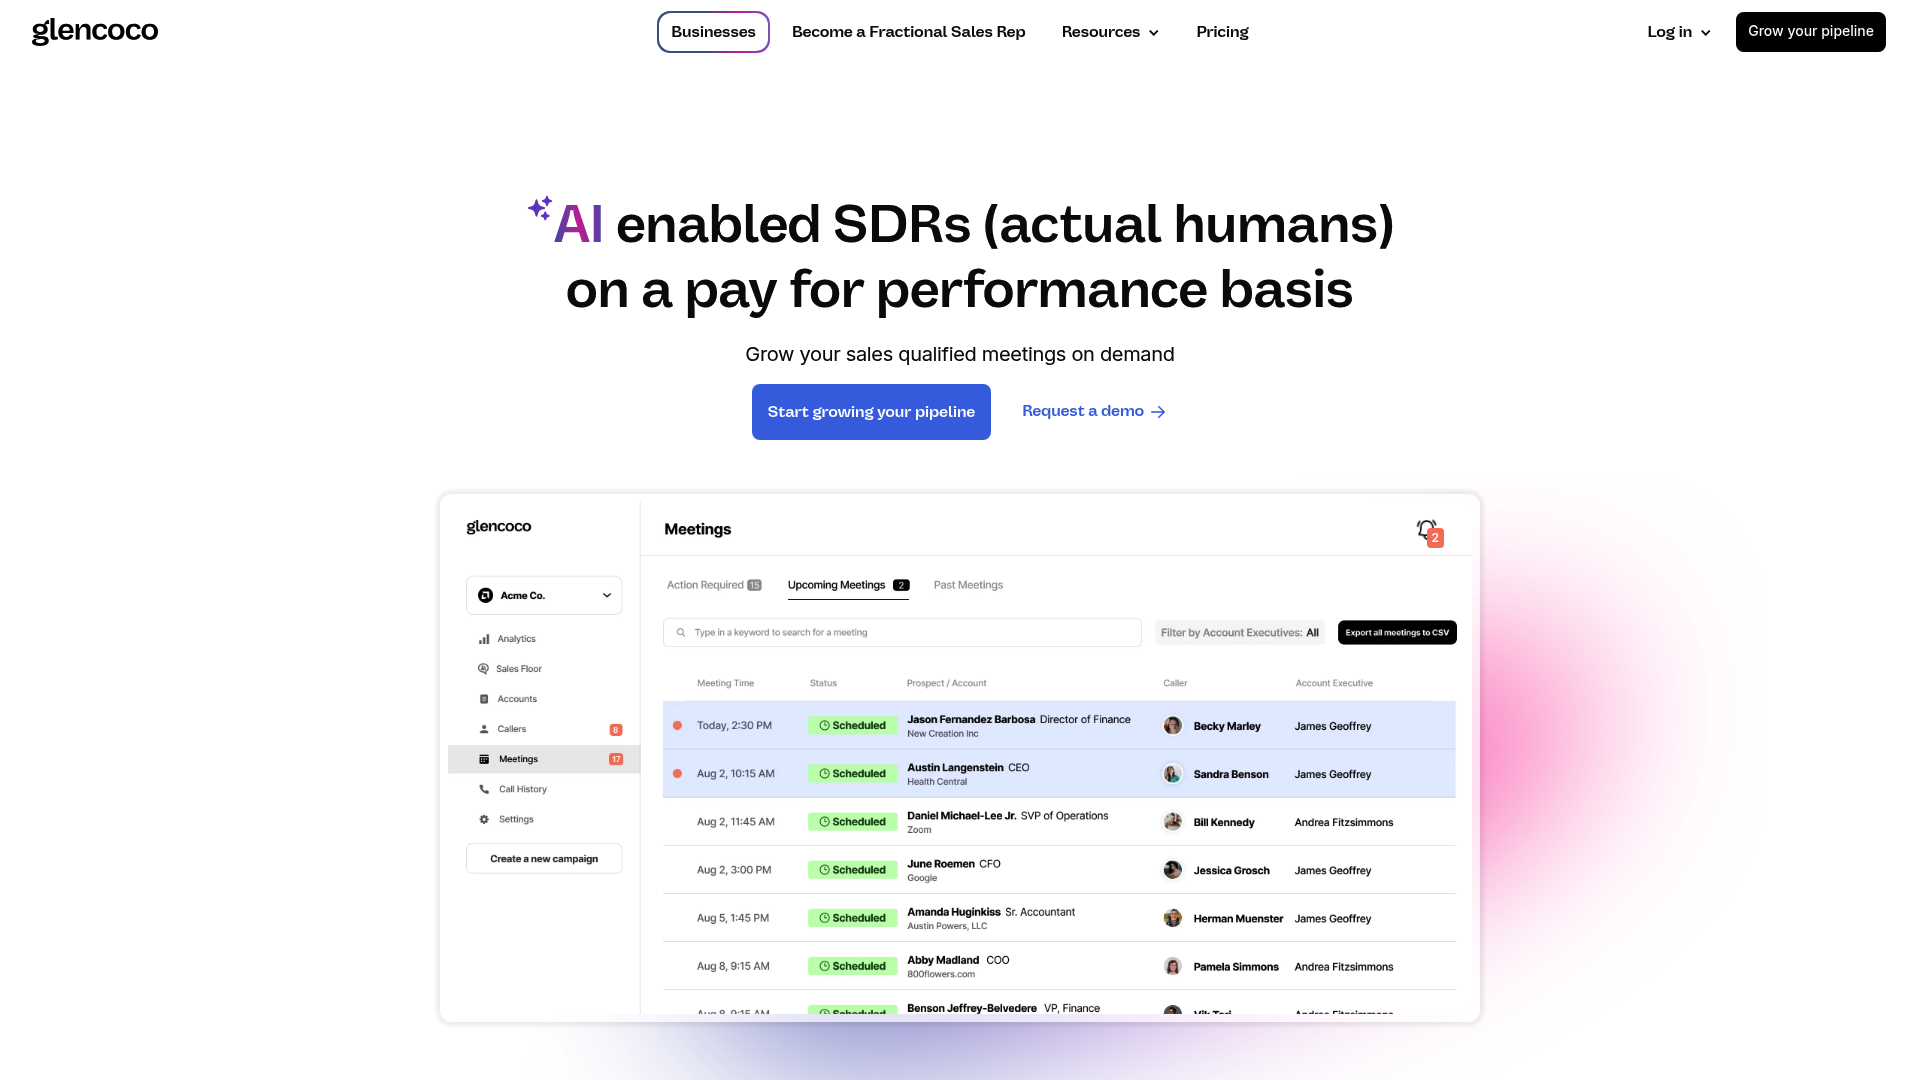This screenshot has width=1920, height=1080.
Task: Expand the Log in dropdown
Action: [x=1679, y=32]
